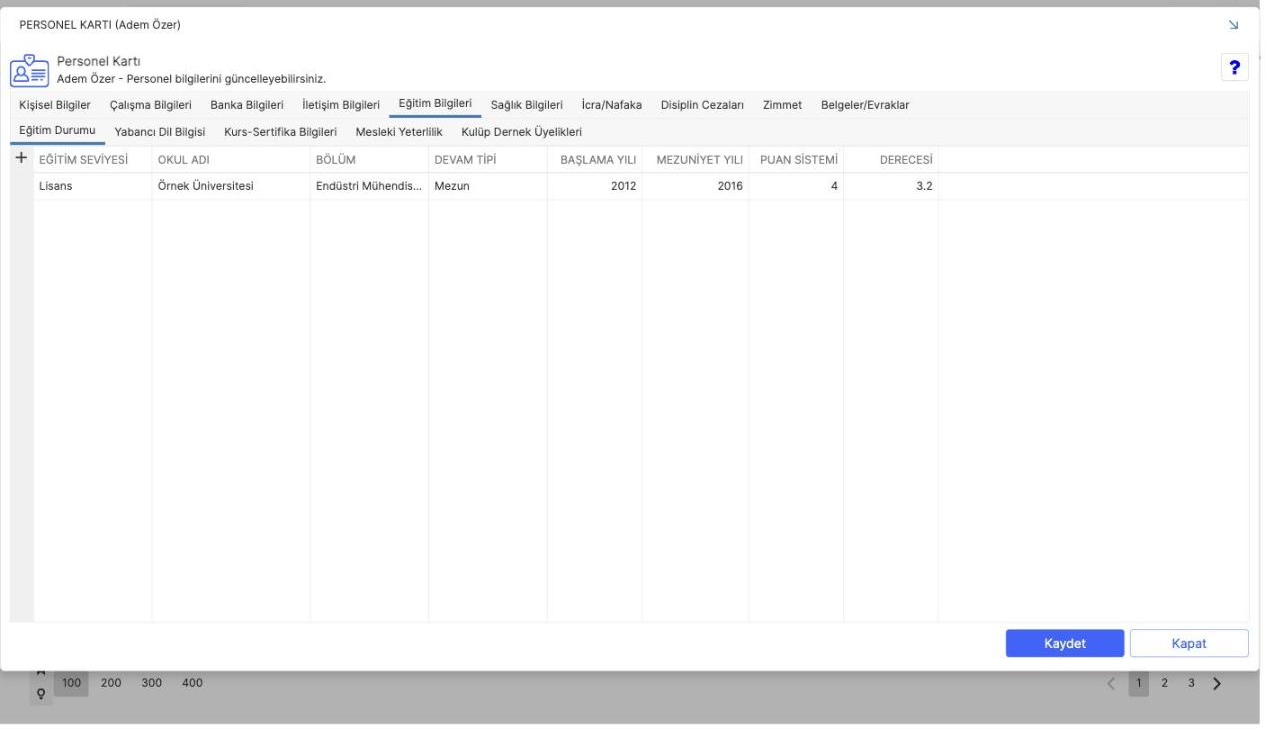The width and height of the screenshot is (1271, 735).
Task: Select the Banka Bilgileri tab
Action: pos(247,105)
